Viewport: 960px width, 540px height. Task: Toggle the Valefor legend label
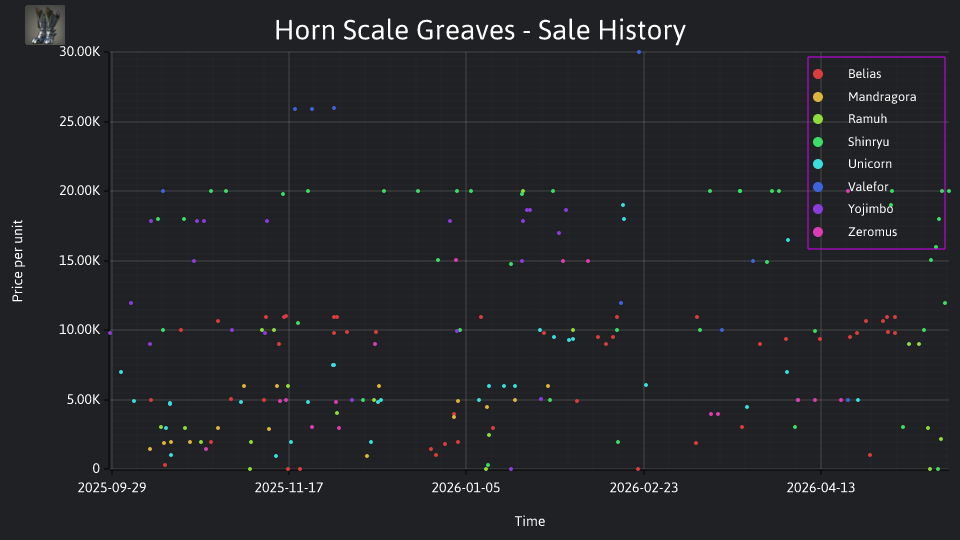pyautogui.click(x=868, y=187)
